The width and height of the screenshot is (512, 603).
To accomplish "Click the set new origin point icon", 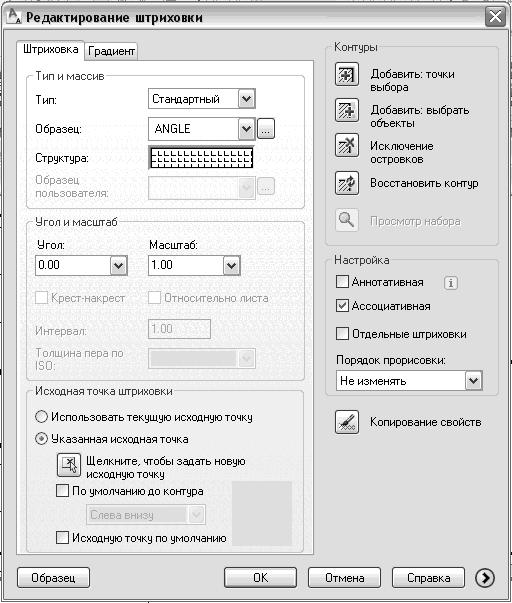I will pos(69,465).
